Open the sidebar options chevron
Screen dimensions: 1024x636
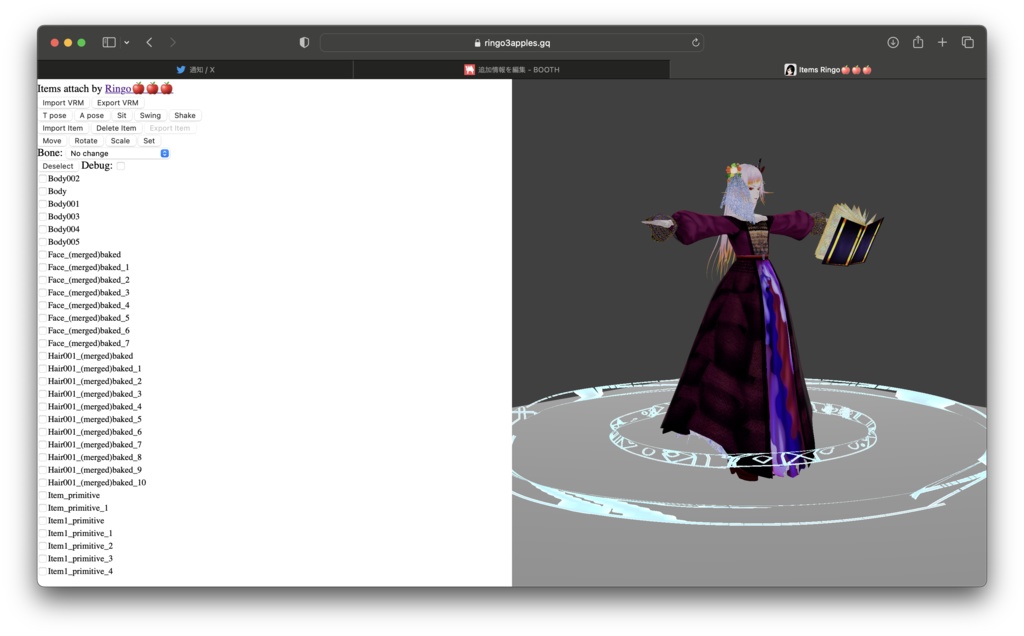click(127, 42)
